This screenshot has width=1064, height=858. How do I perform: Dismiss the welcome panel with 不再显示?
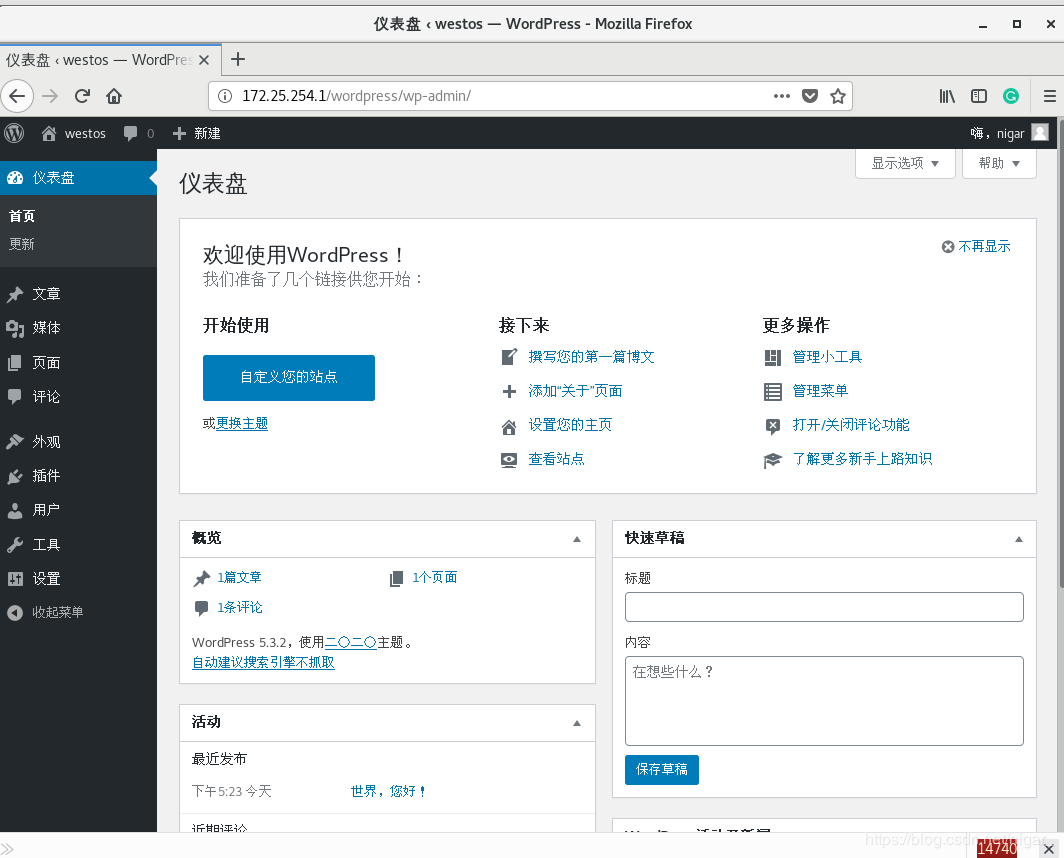(976, 246)
